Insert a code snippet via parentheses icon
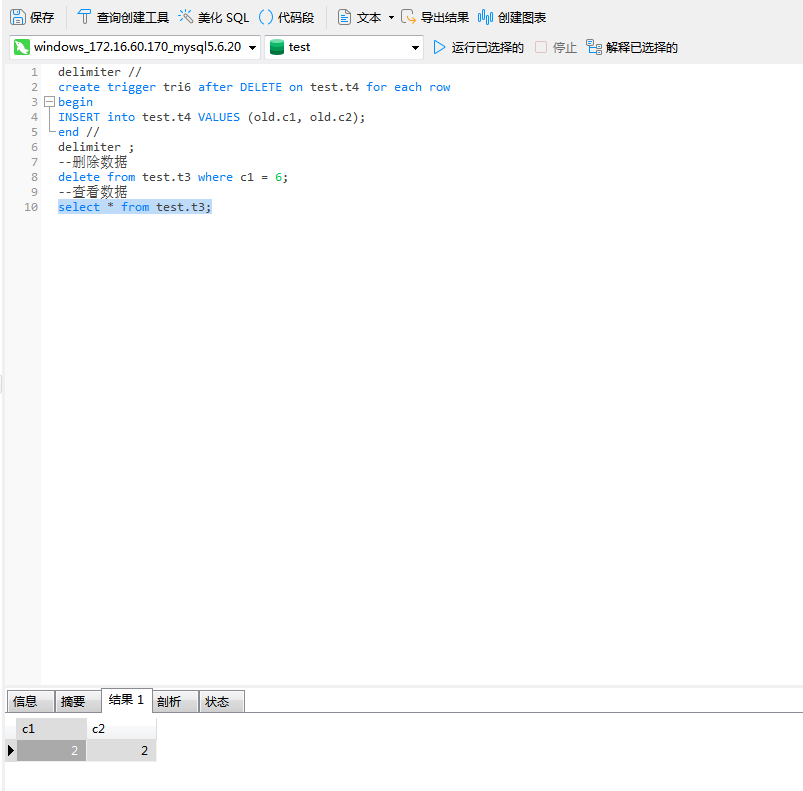 266,17
